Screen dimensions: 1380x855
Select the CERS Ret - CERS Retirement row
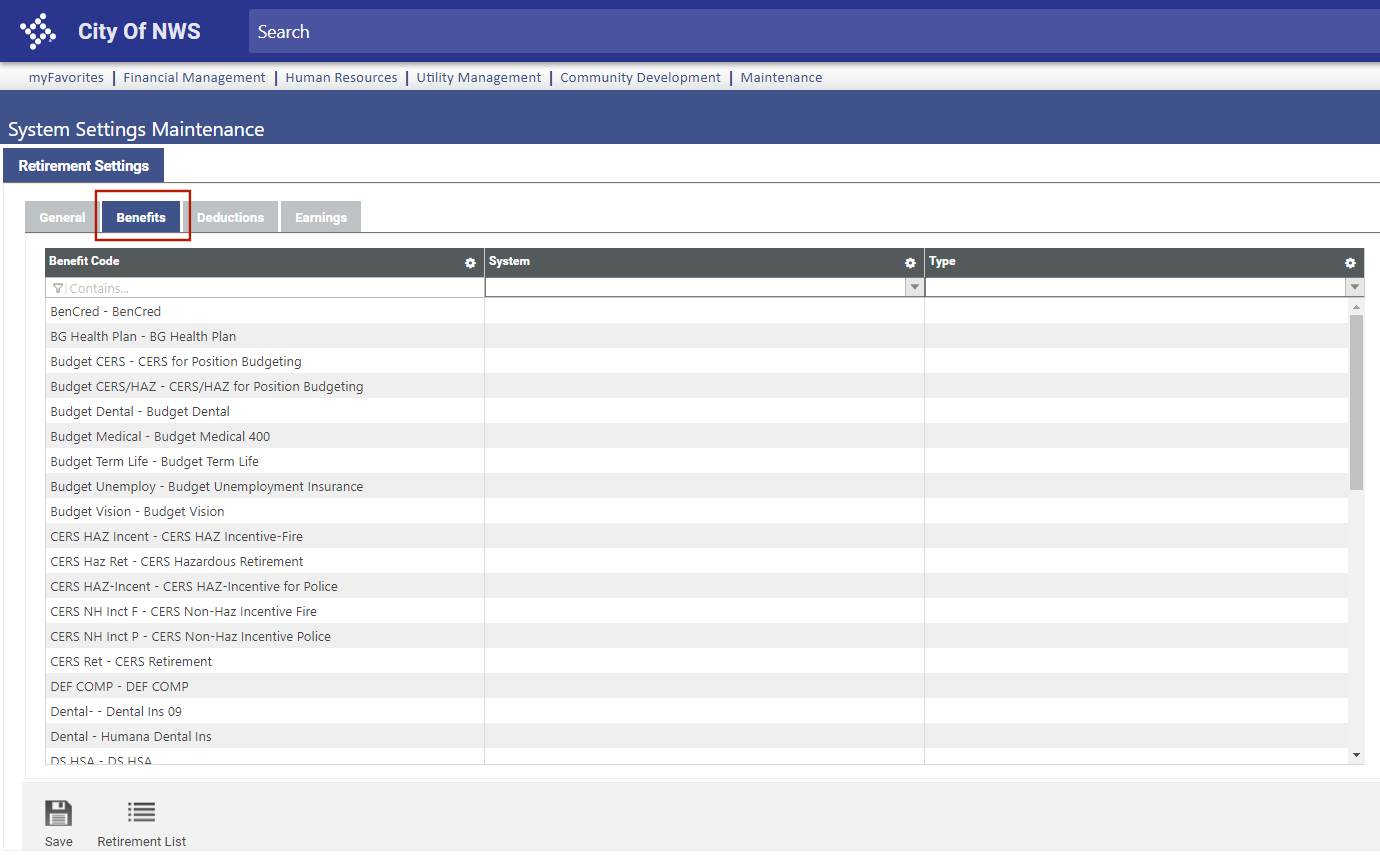pyautogui.click(x=131, y=662)
